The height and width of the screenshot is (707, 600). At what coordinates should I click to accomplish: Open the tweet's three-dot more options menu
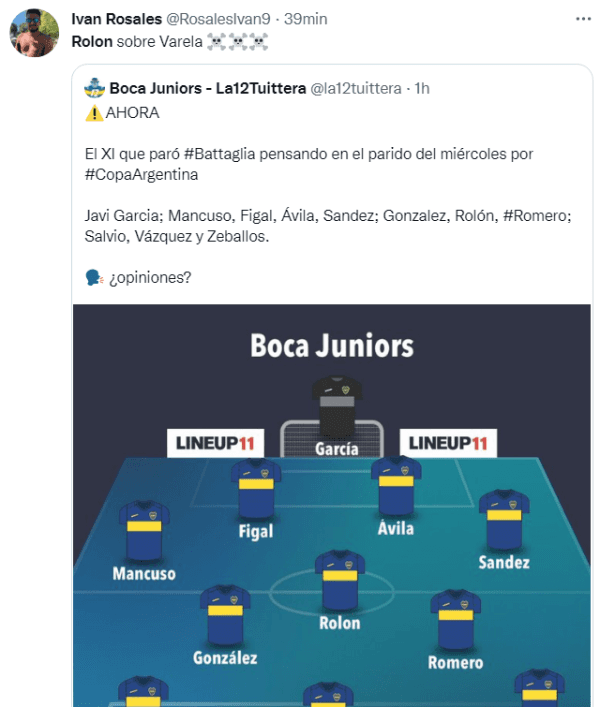click(582, 19)
